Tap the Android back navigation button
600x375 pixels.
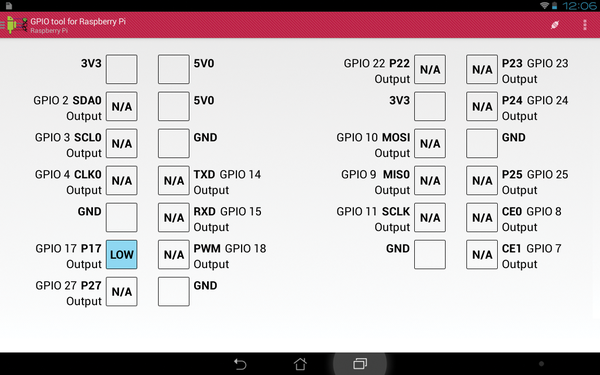(x=240, y=364)
